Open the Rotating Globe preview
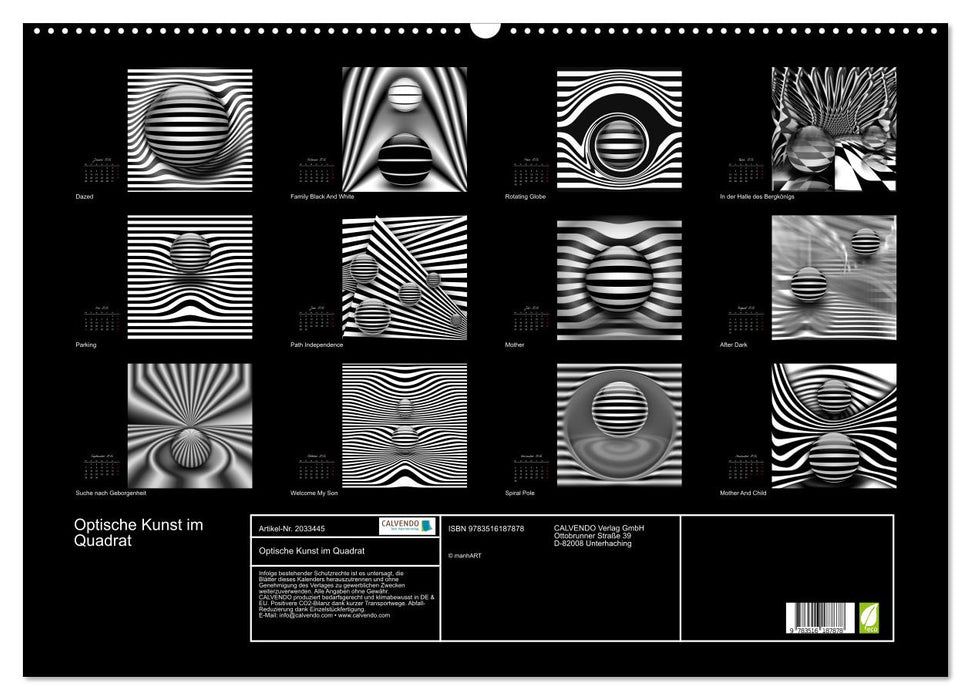This screenshot has height=700, width=971. pos(615,125)
